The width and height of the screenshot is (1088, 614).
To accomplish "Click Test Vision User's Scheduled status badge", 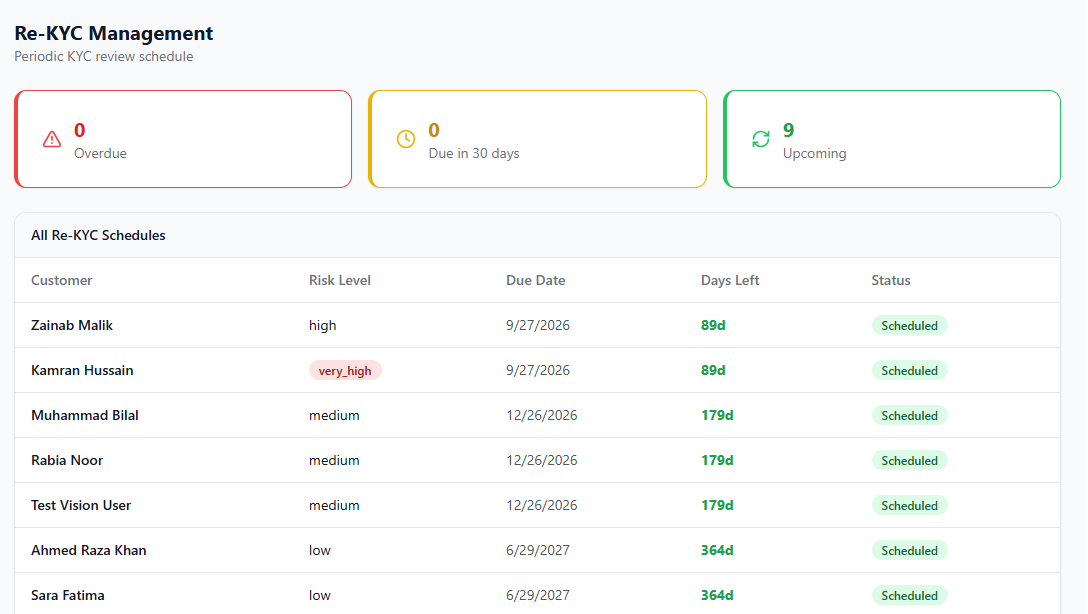I will (x=910, y=506).
